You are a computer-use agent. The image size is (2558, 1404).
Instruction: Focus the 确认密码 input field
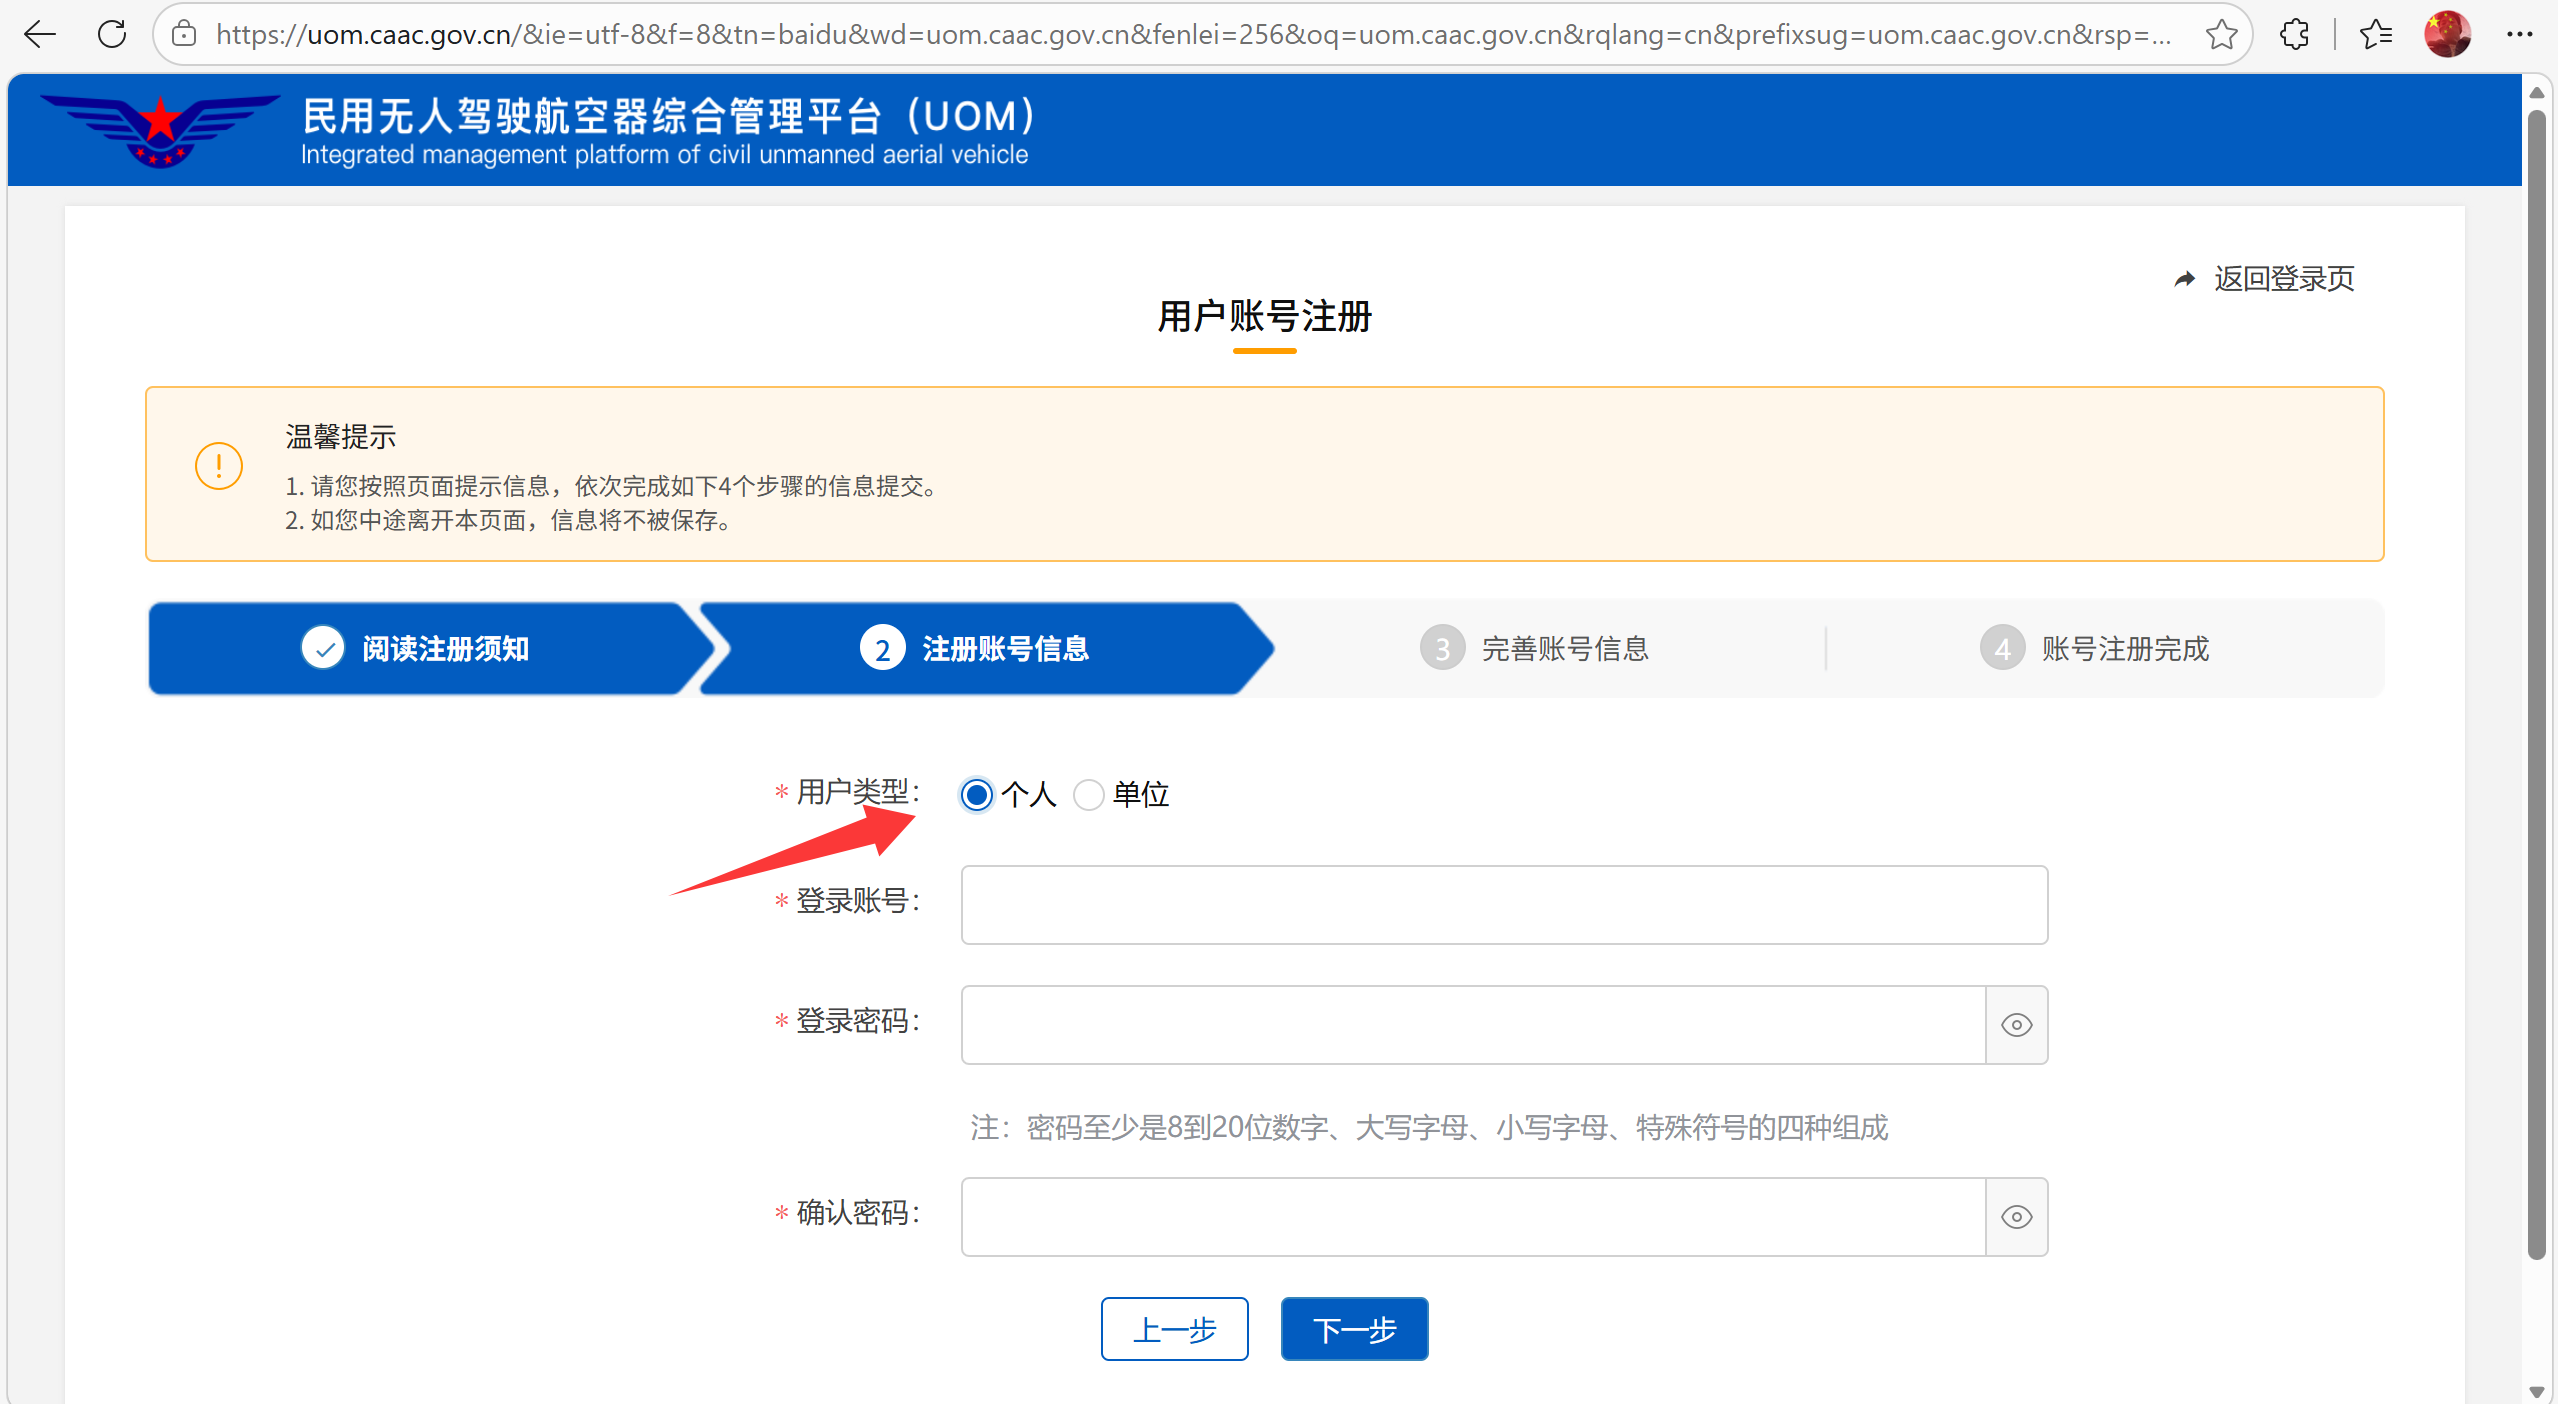[x=1473, y=1217]
